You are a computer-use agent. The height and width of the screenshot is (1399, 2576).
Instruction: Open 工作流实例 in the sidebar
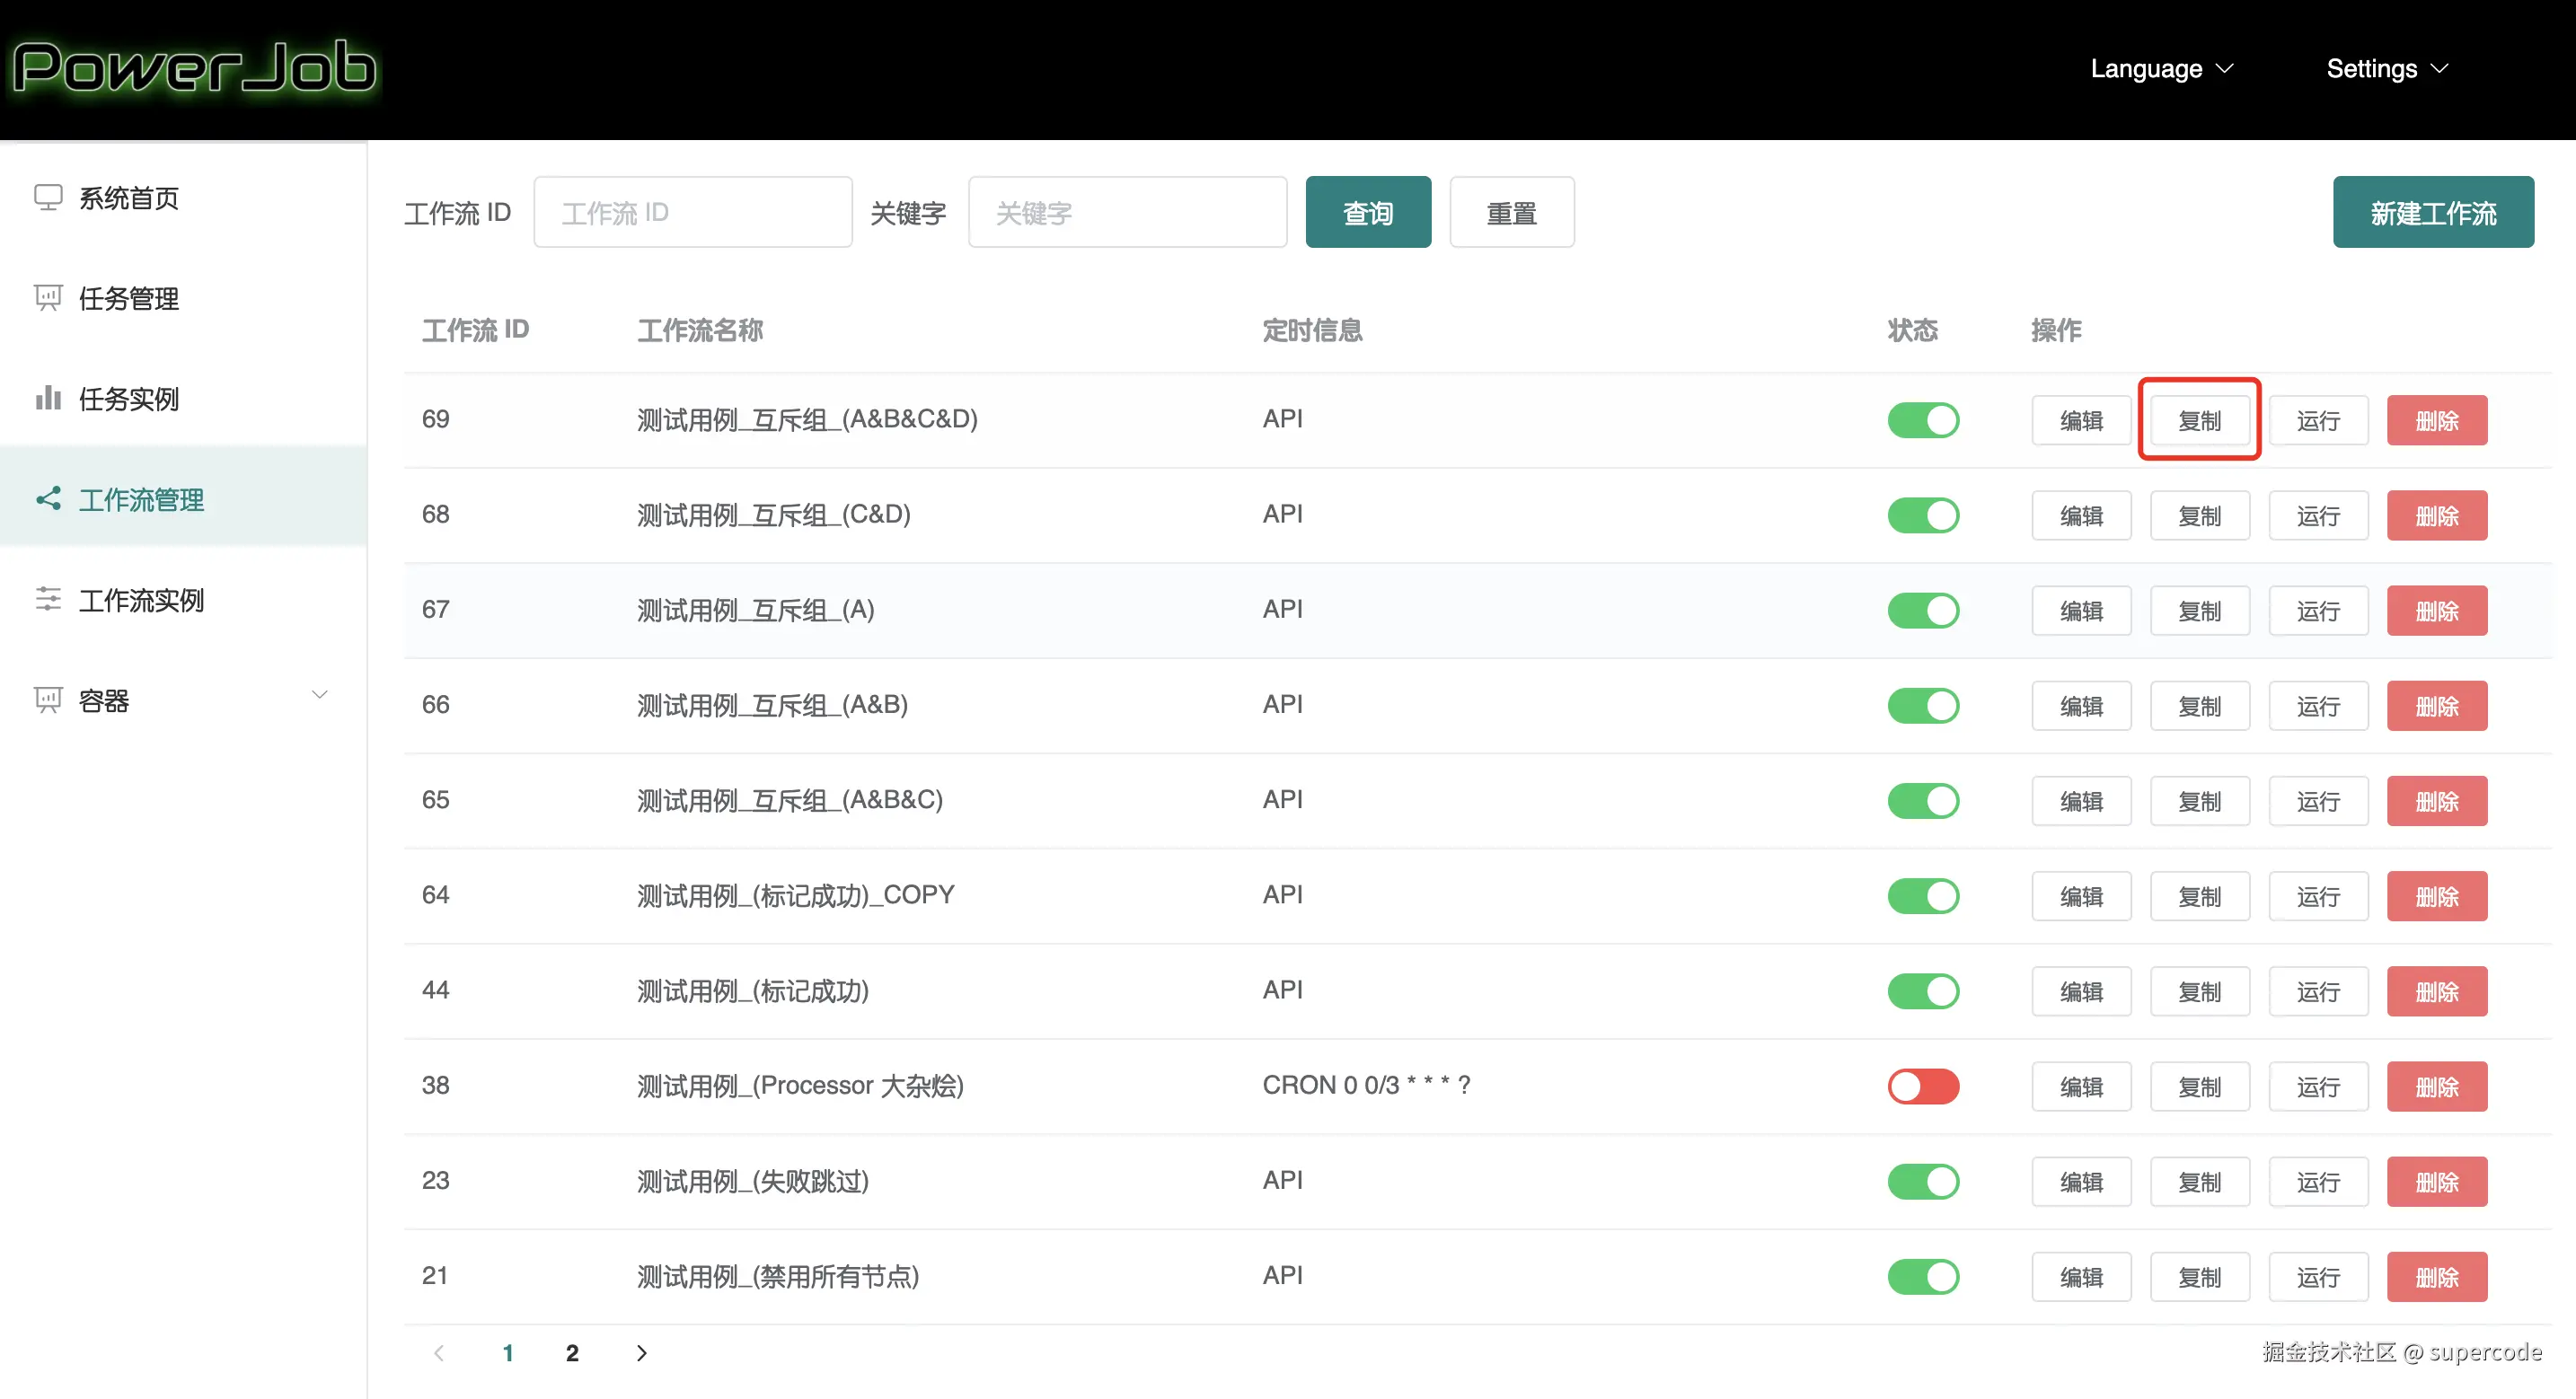[141, 600]
